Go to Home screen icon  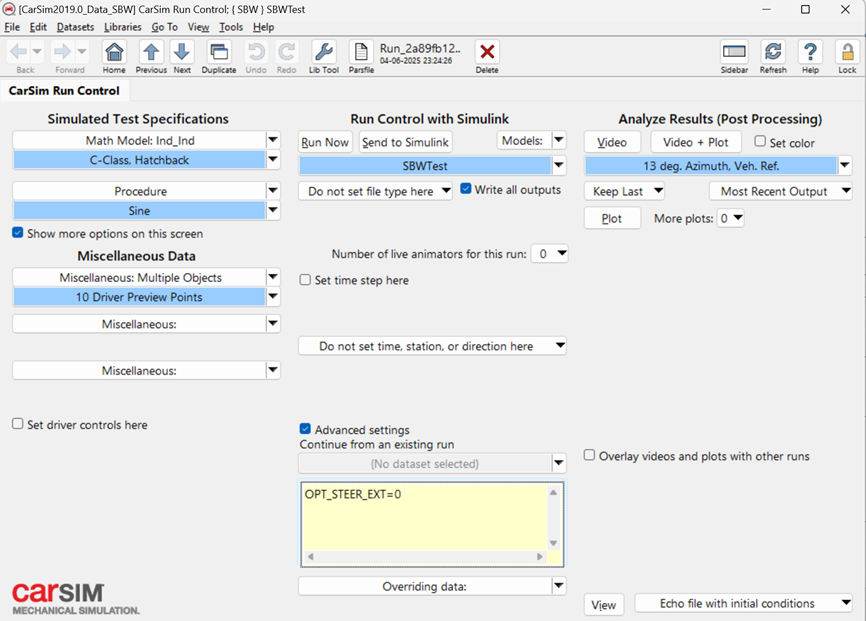pyautogui.click(x=114, y=52)
